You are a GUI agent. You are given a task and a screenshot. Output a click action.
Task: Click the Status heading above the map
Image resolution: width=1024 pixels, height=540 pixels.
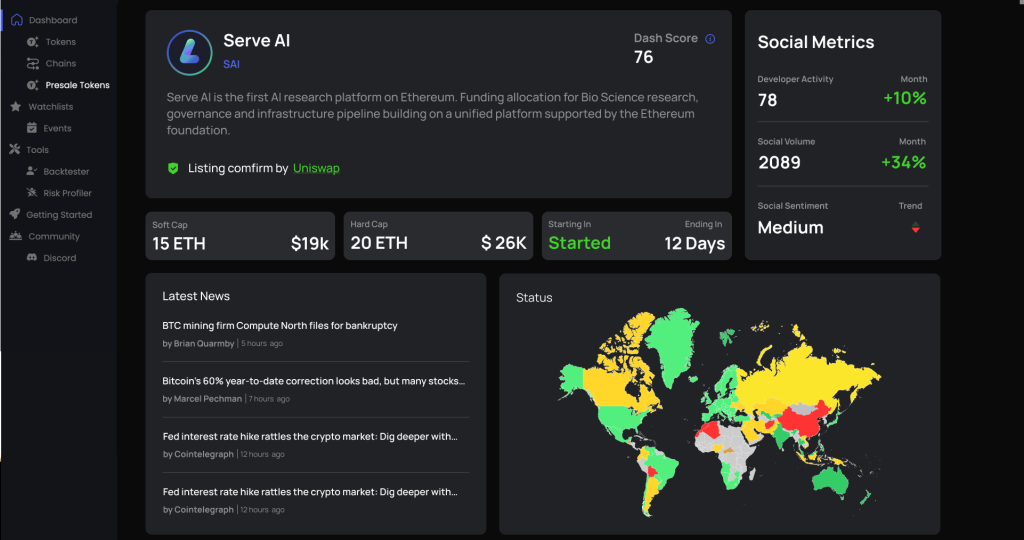point(534,298)
